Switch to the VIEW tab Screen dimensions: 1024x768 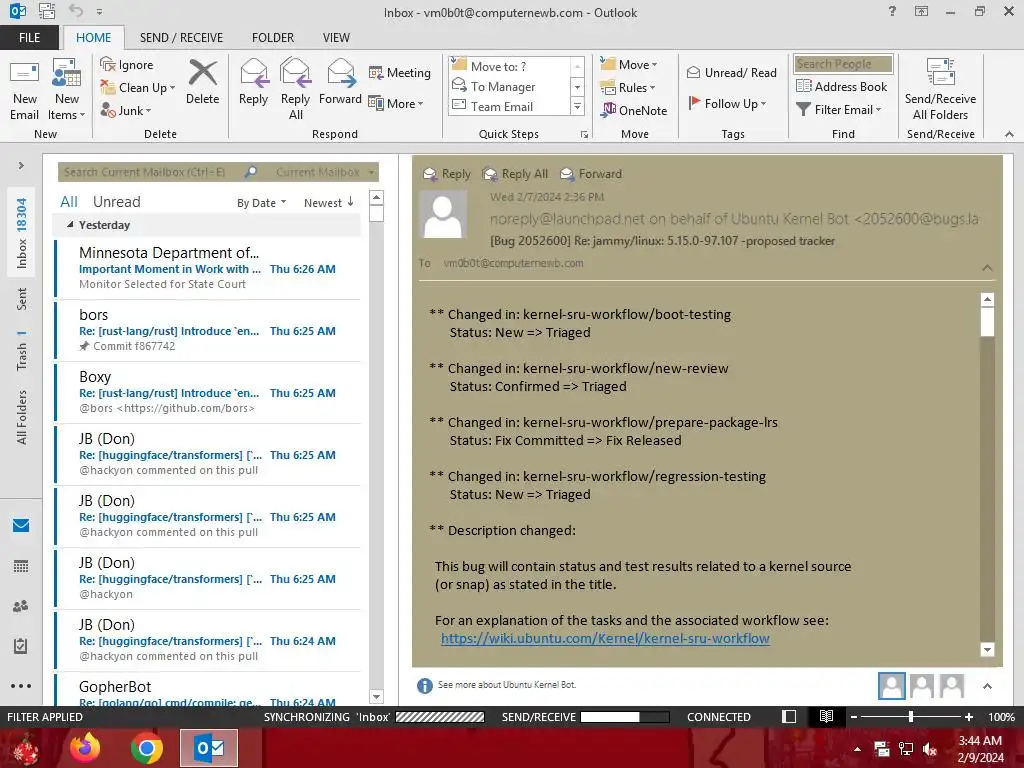[336, 38]
